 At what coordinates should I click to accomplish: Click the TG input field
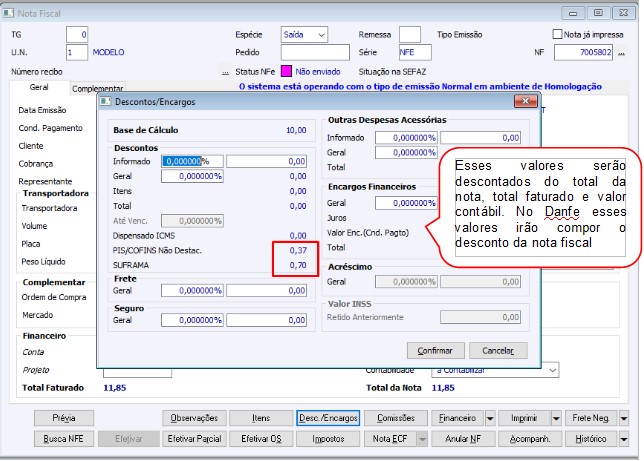77,35
